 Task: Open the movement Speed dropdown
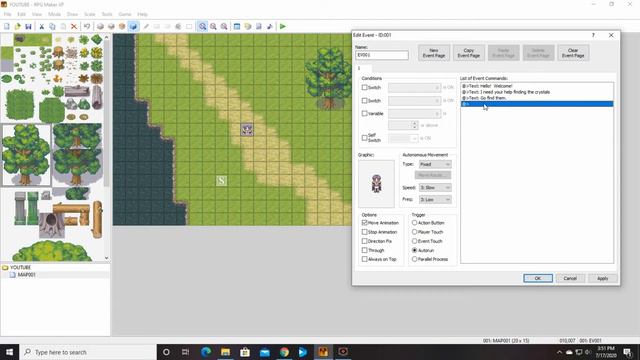pos(435,188)
